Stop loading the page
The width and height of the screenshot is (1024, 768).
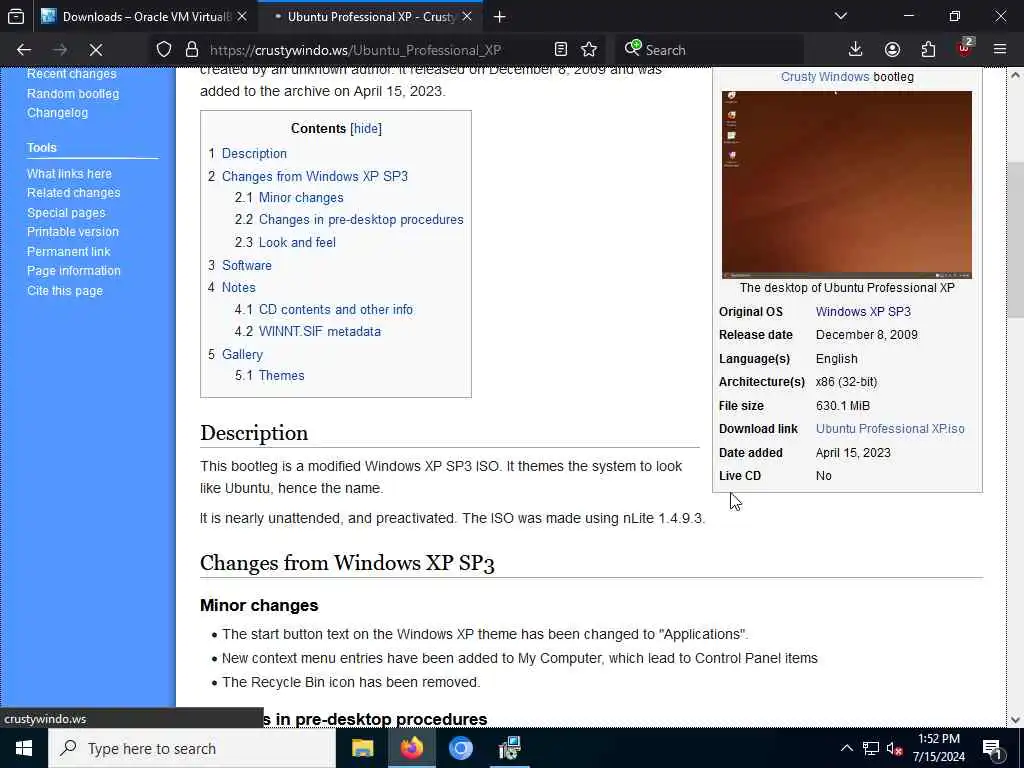(x=95, y=50)
